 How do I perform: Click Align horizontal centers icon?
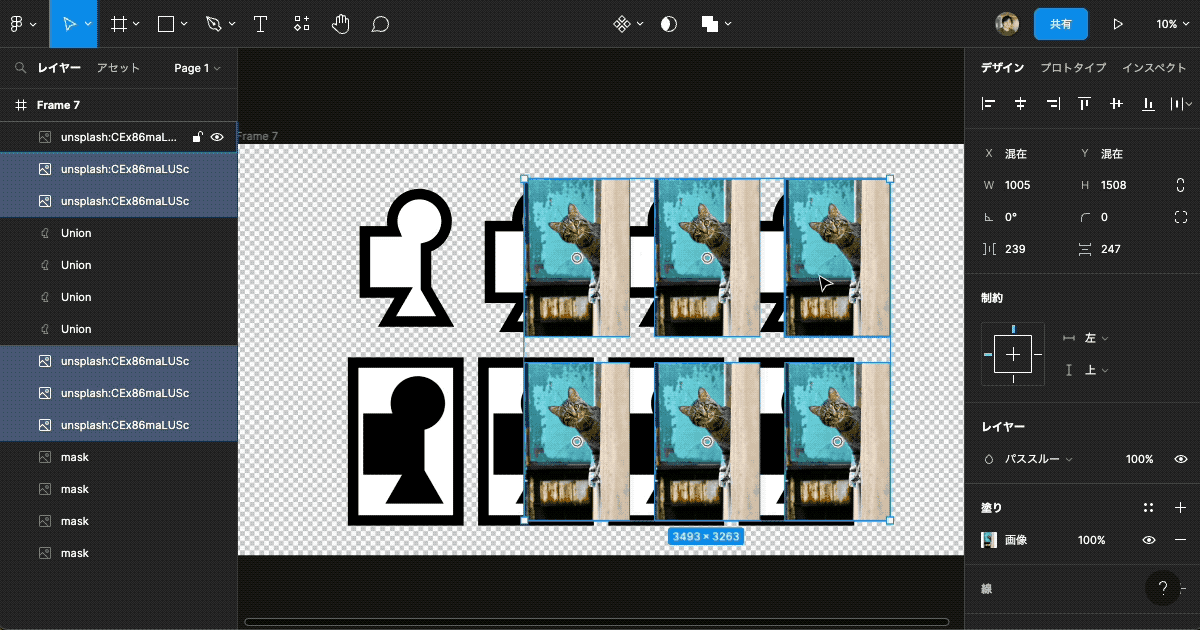(x=1020, y=103)
